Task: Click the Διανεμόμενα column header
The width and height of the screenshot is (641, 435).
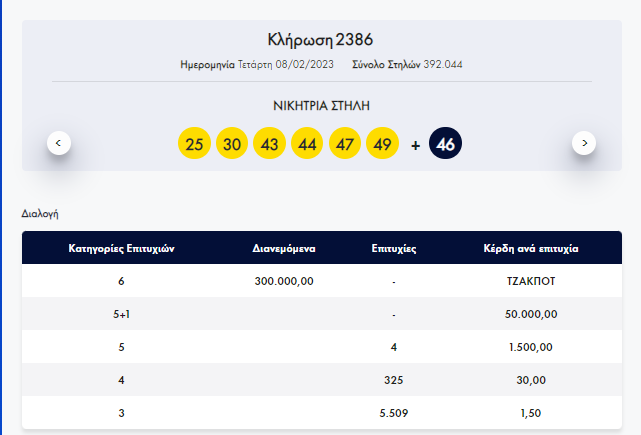Action: (285, 248)
